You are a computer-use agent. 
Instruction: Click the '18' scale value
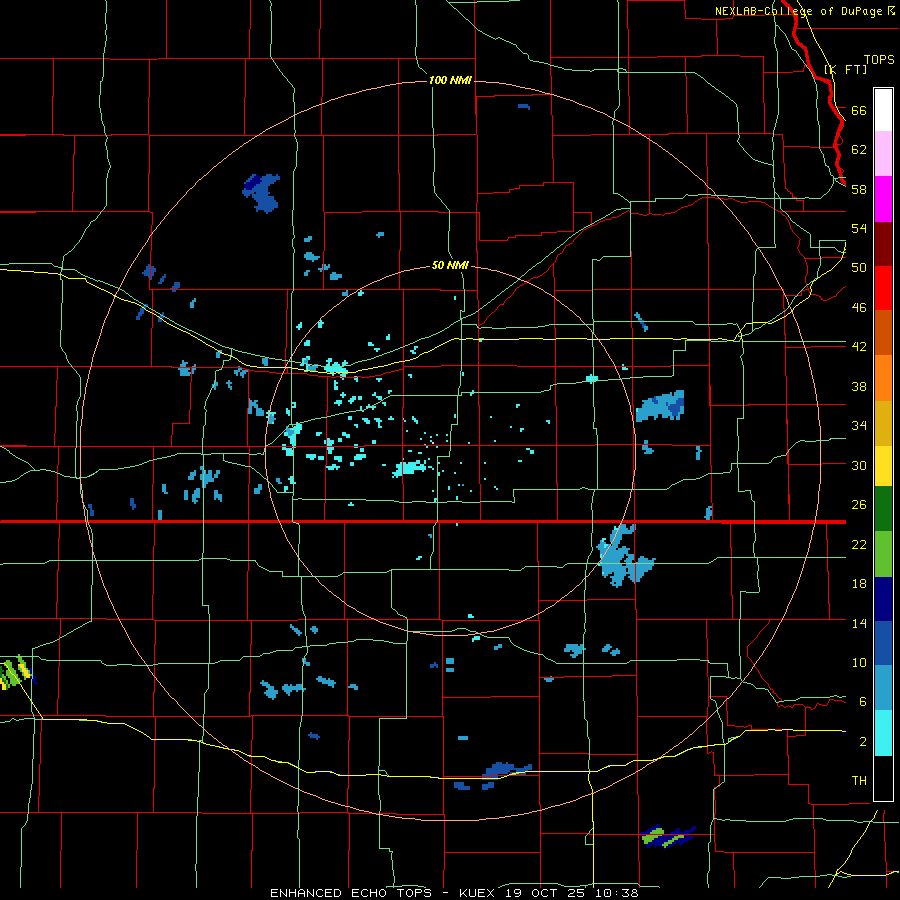(859, 584)
